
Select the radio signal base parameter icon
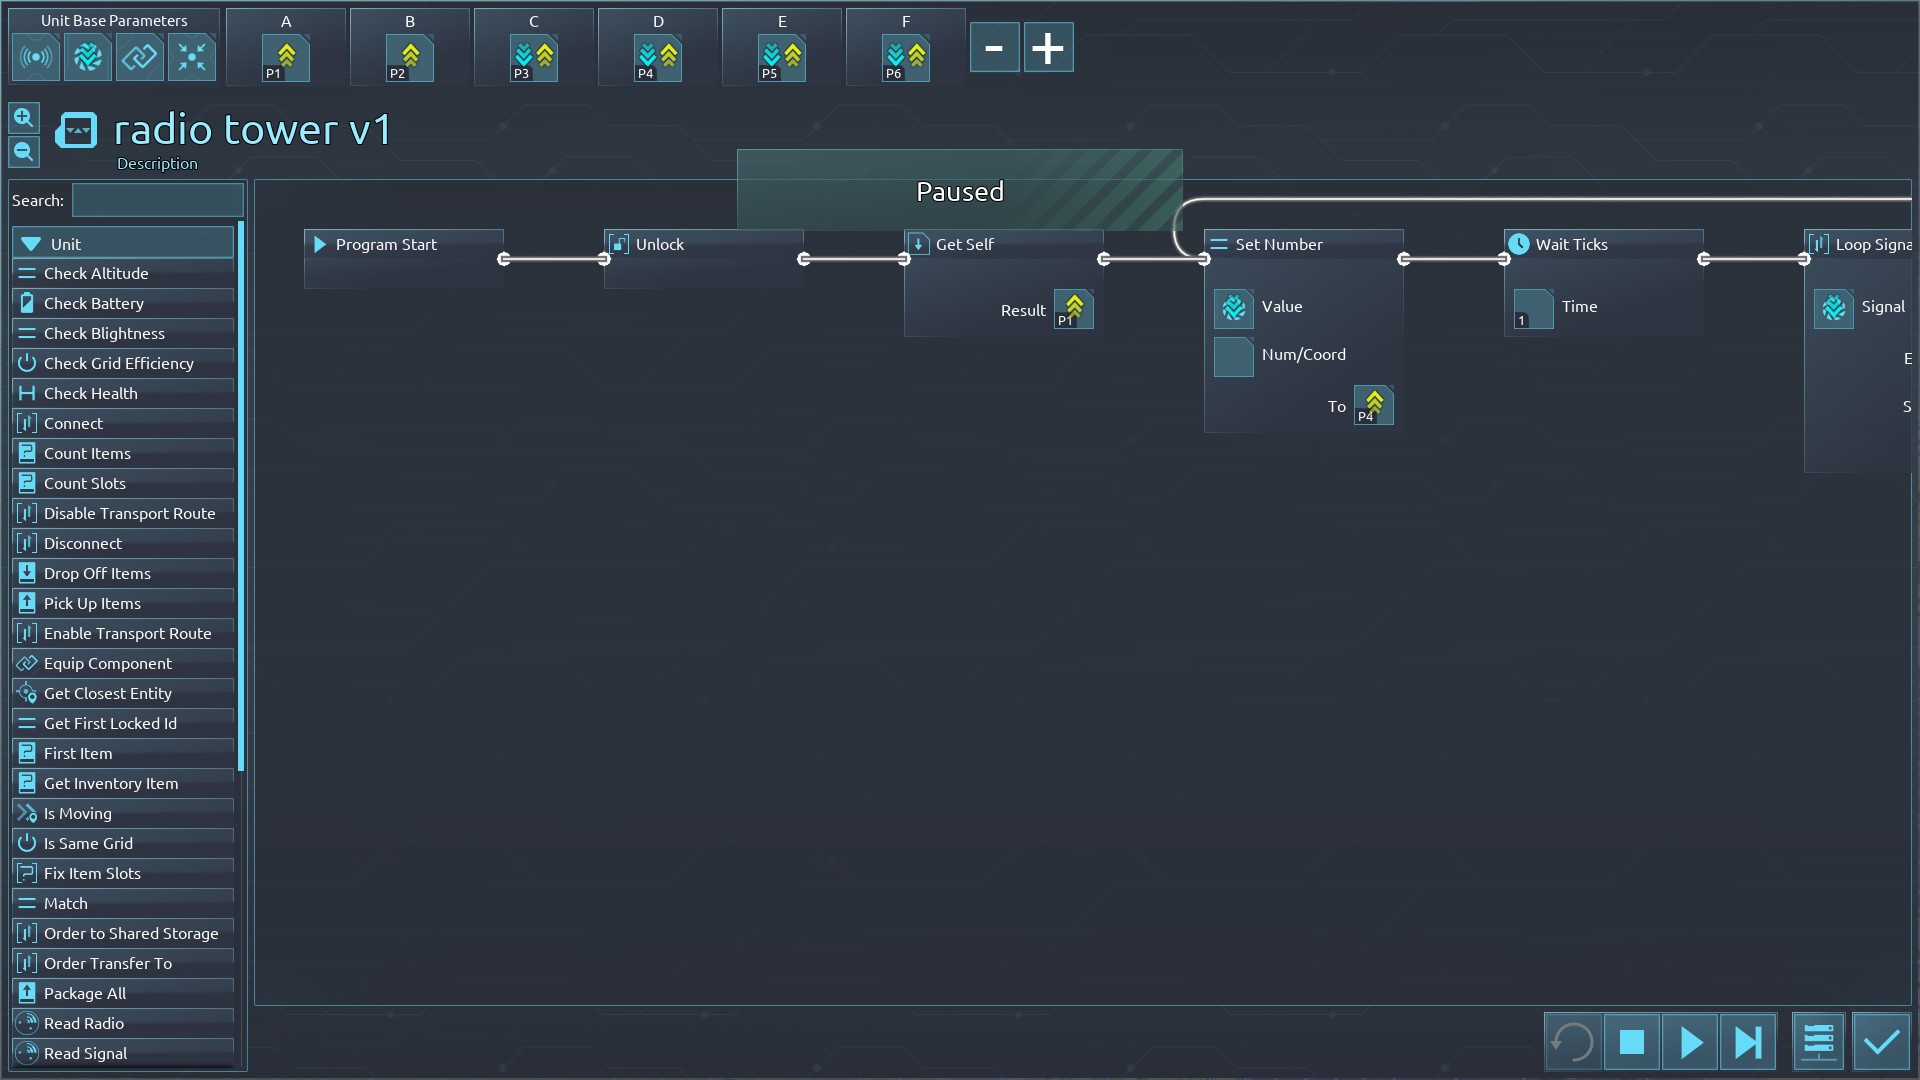point(36,57)
